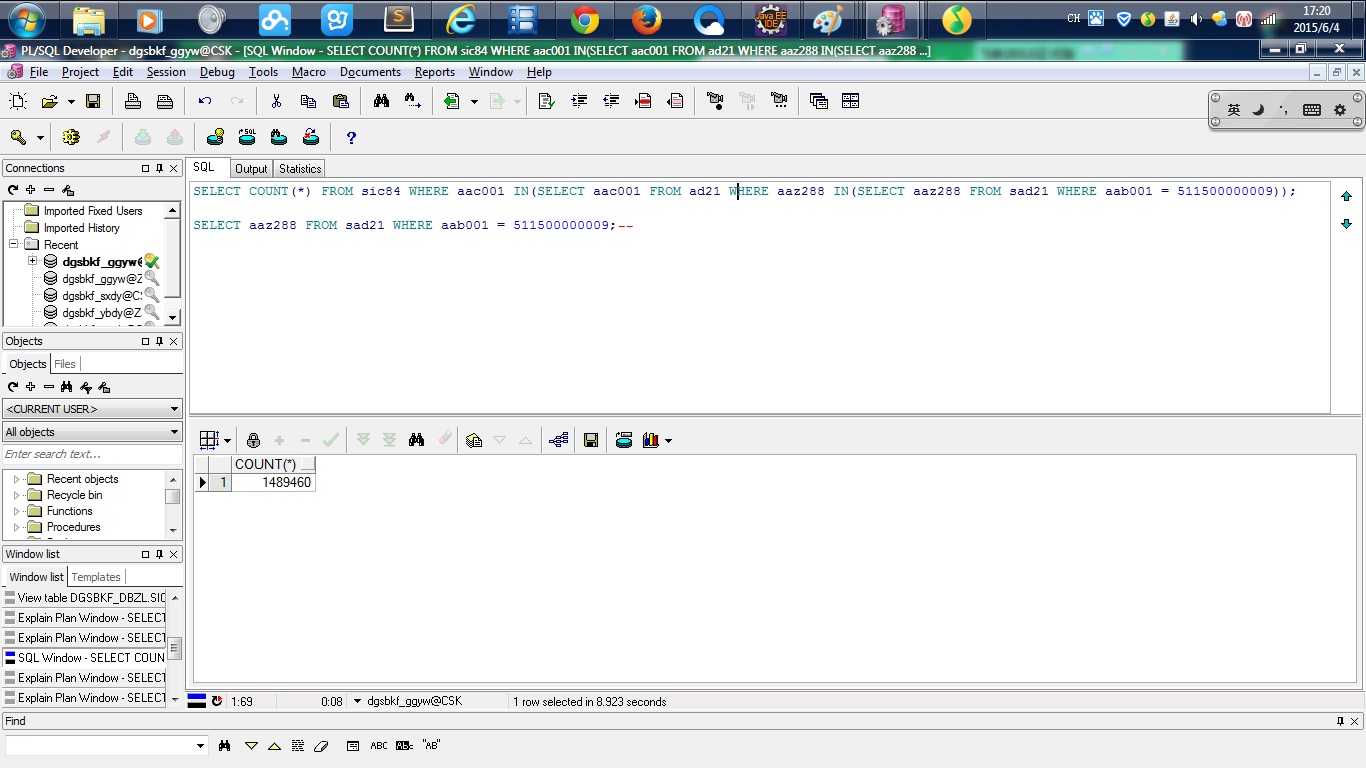The height and width of the screenshot is (768, 1366).
Task: Expand the Recent objects folder
Action: pyautogui.click(x=16, y=479)
